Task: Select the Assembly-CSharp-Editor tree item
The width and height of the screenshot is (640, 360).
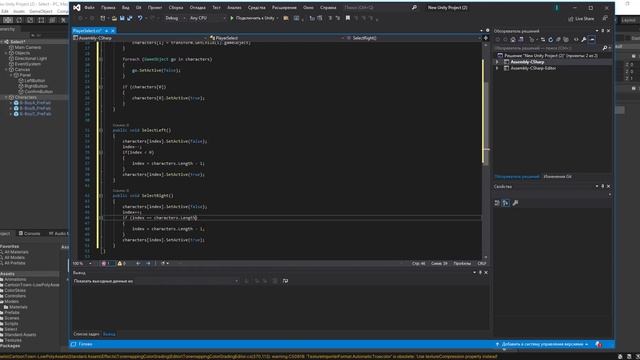Action: pyautogui.click(x=533, y=68)
